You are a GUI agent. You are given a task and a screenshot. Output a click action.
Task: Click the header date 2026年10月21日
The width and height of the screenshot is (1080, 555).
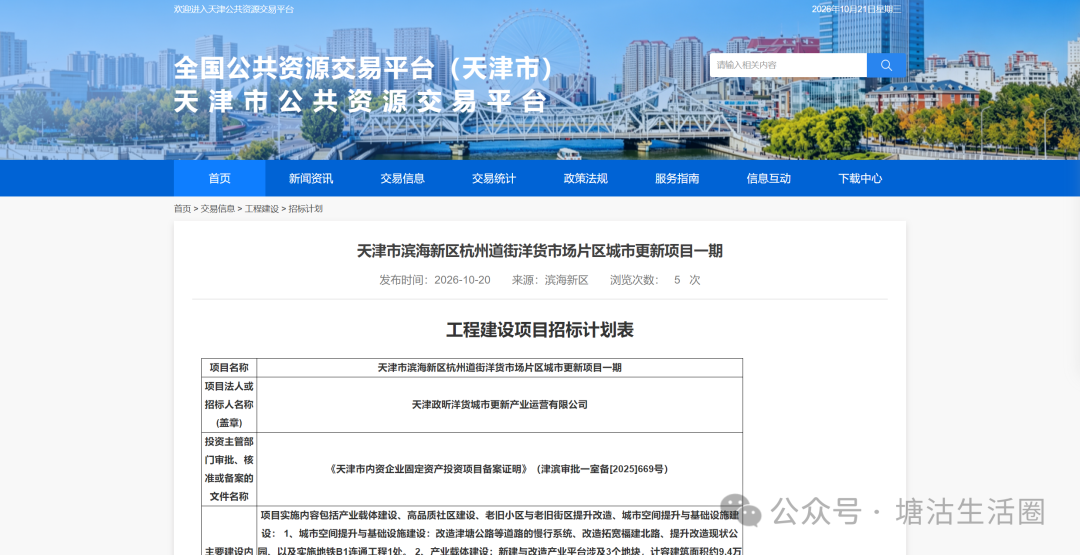pos(856,9)
